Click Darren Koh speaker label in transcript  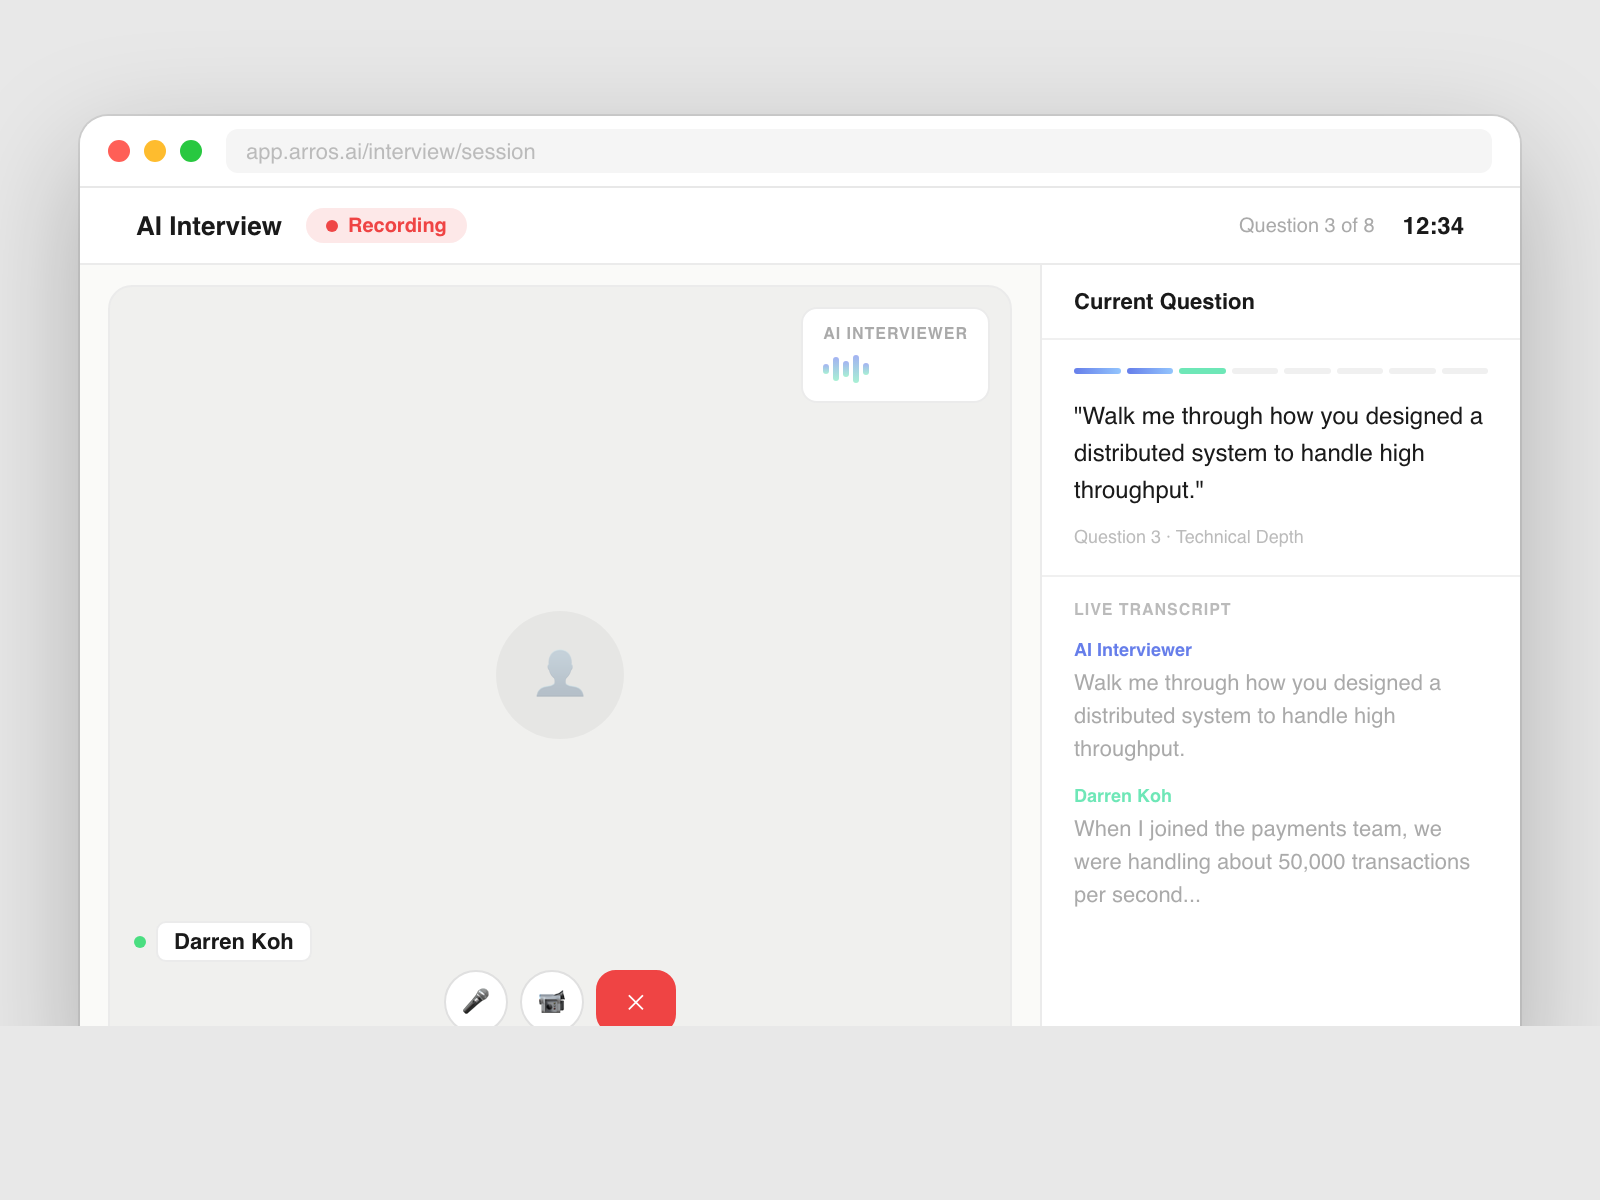click(1122, 796)
